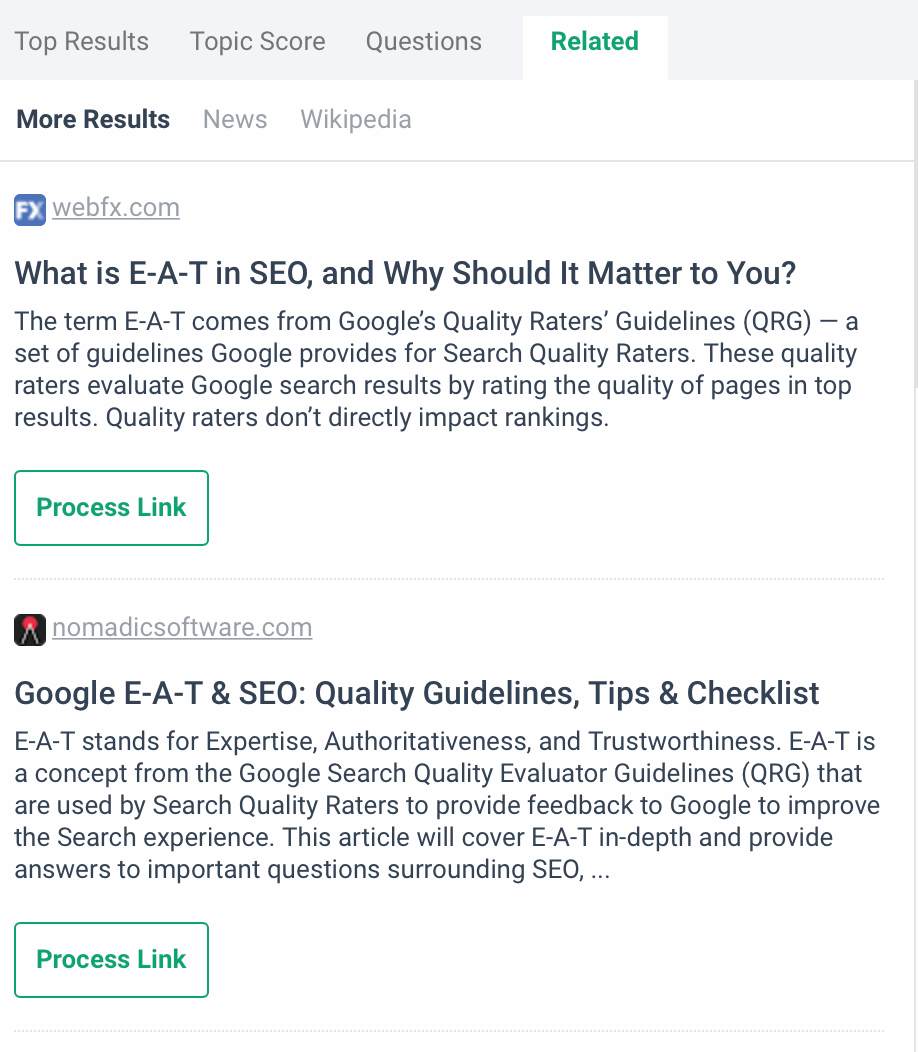This screenshot has height=1052, width=918.
Task: Open the webfx.com domain link
Action: click(116, 208)
